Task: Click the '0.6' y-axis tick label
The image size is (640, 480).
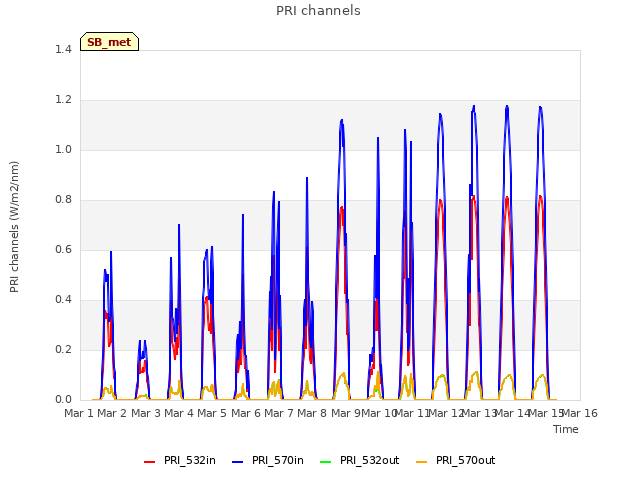Action: (63, 249)
